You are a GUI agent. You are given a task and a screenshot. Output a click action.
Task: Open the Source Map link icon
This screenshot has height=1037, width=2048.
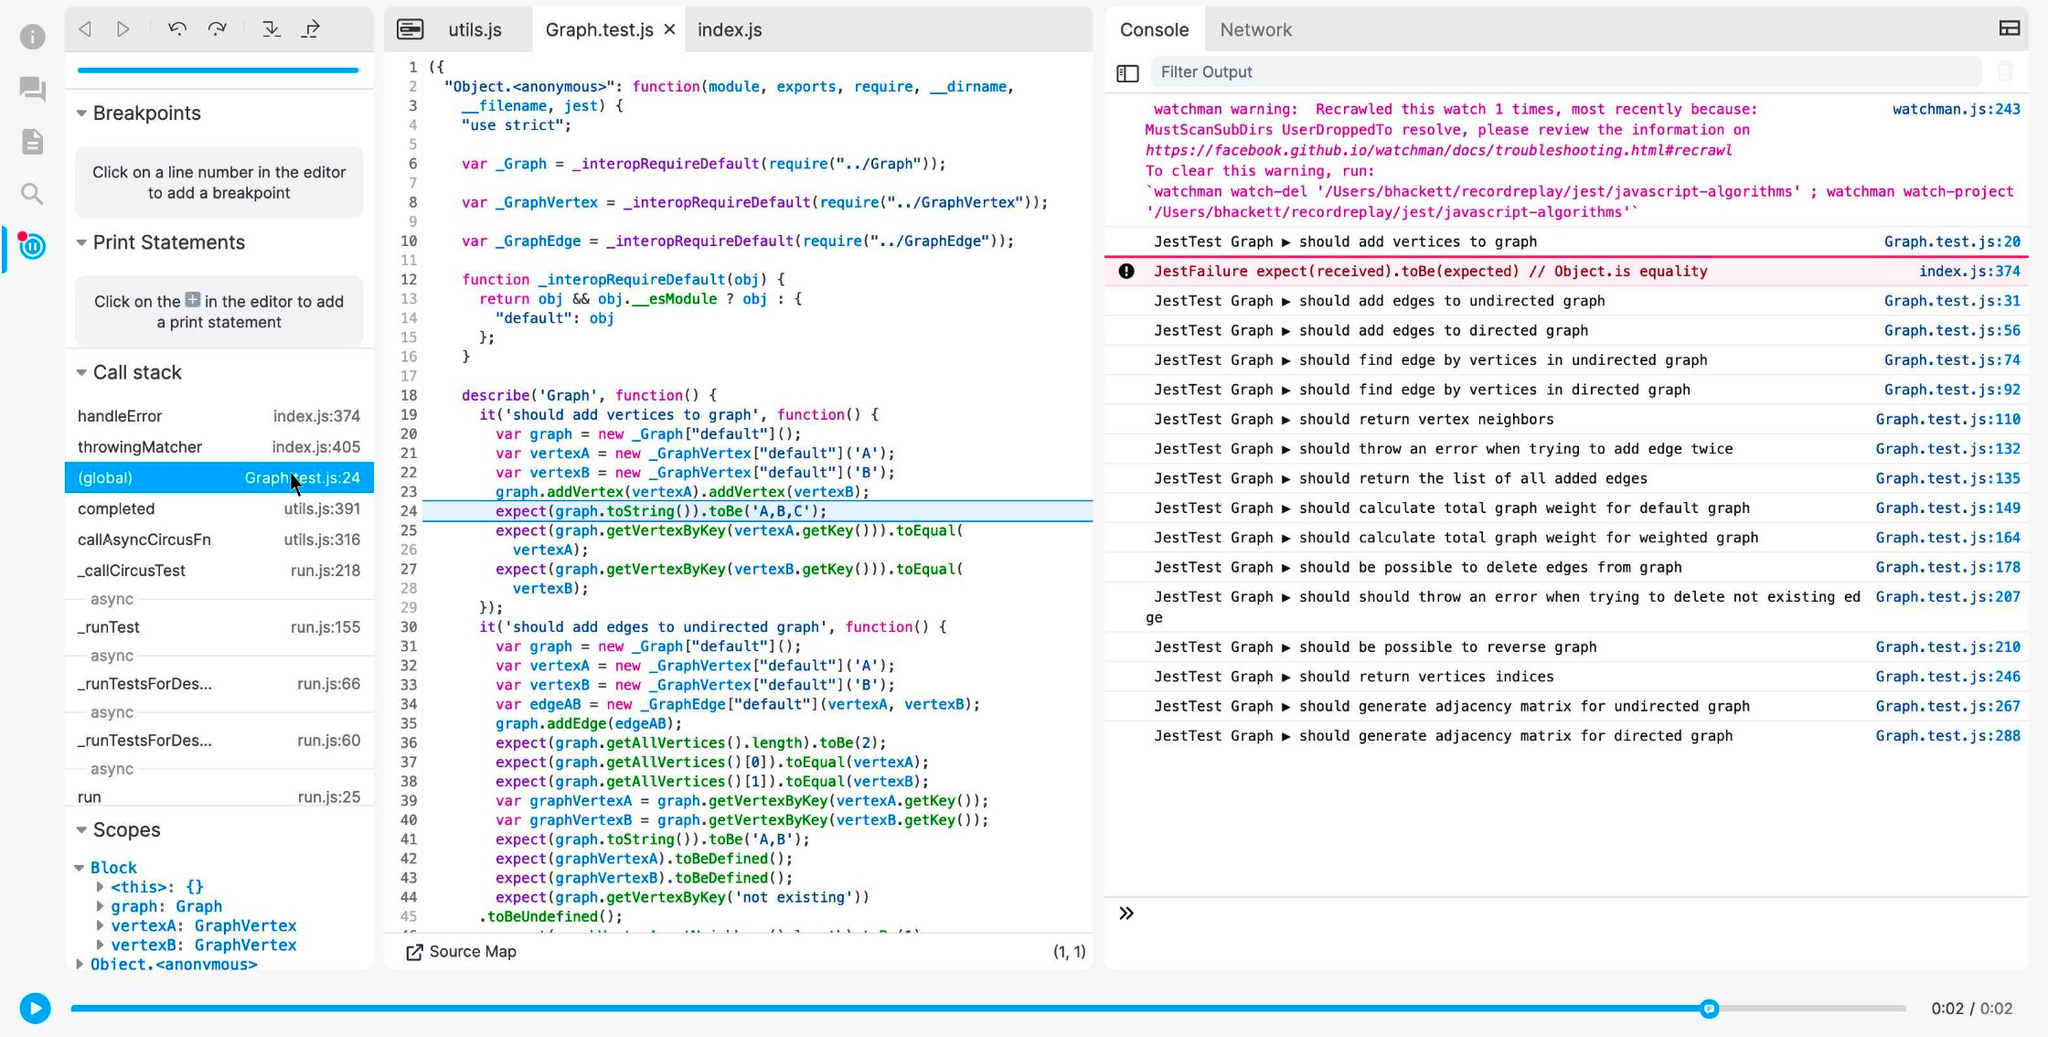414,952
